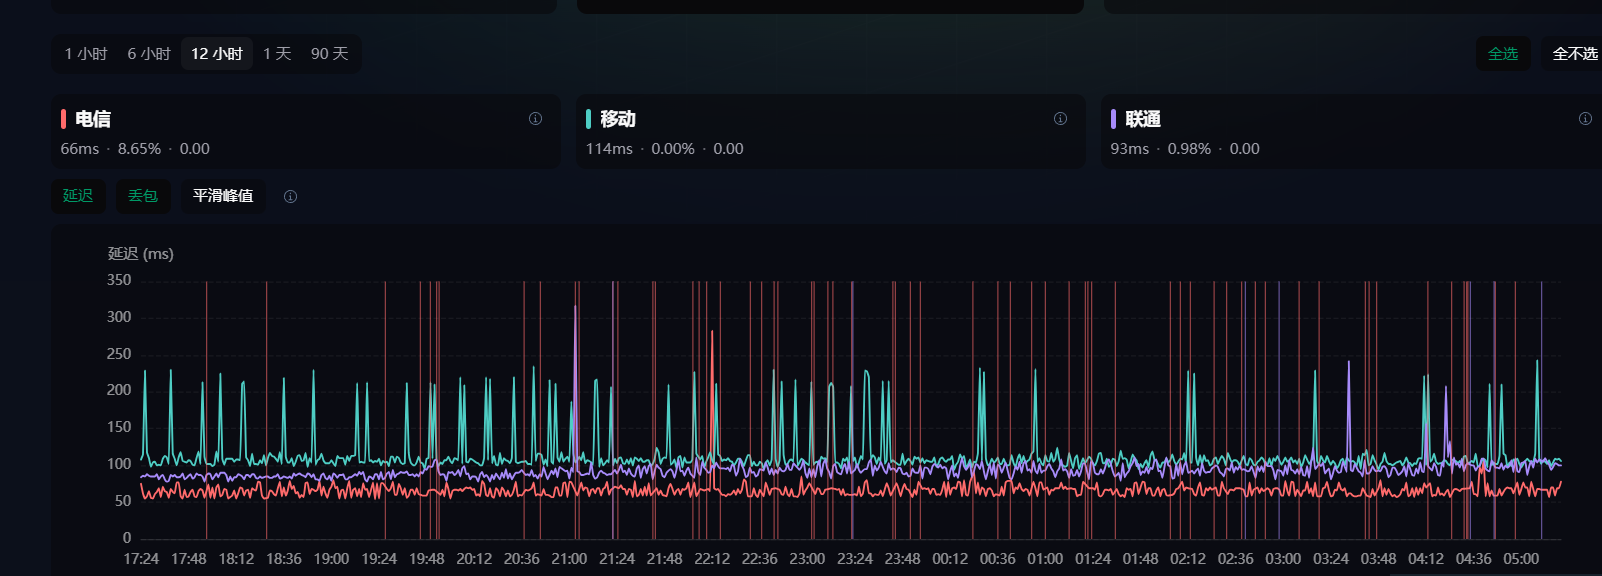Click the 350 y-axis label
The height and width of the screenshot is (576, 1602).
click(x=119, y=280)
